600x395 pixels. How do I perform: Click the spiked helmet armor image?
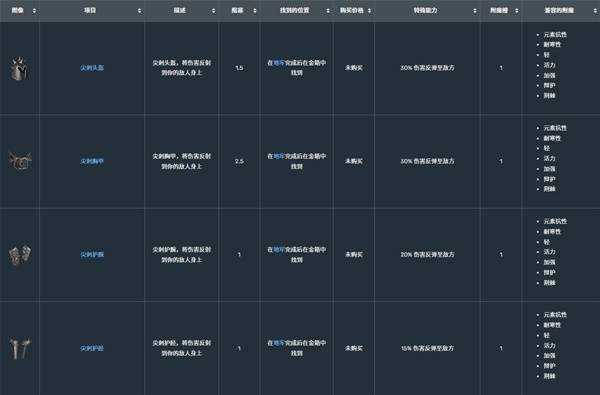[20, 69]
